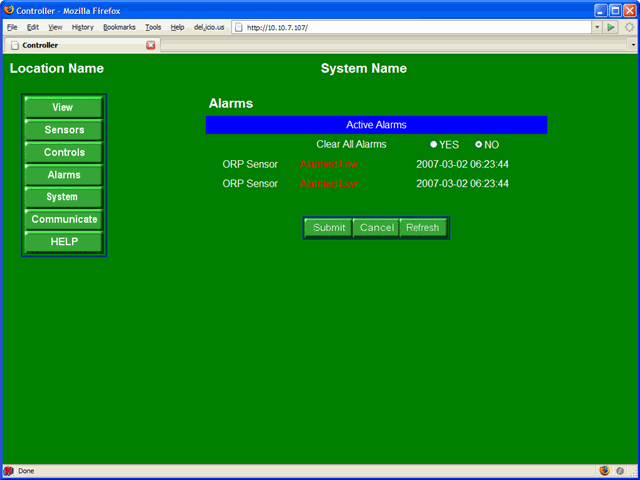The width and height of the screenshot is (640, 480).
Task: Go to Communicate in the sidebar
Action: [64, 219]
